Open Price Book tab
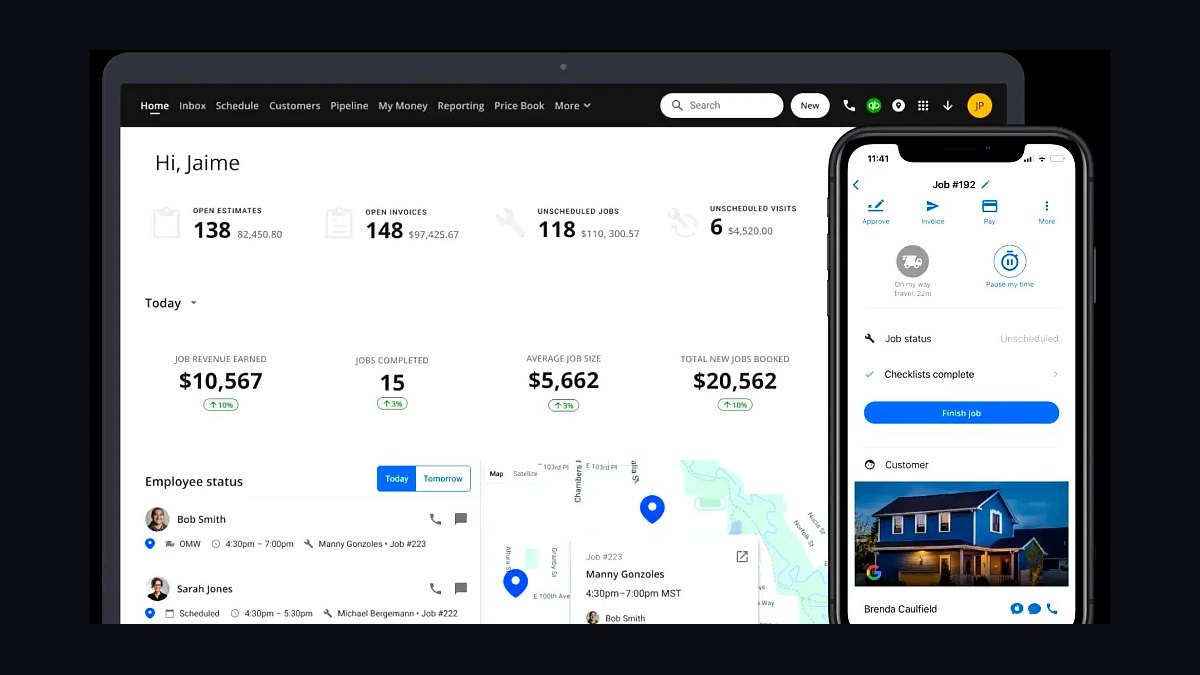Viewport: 1200px width, 675px height. pyautogui.click(x=519, y=105)
